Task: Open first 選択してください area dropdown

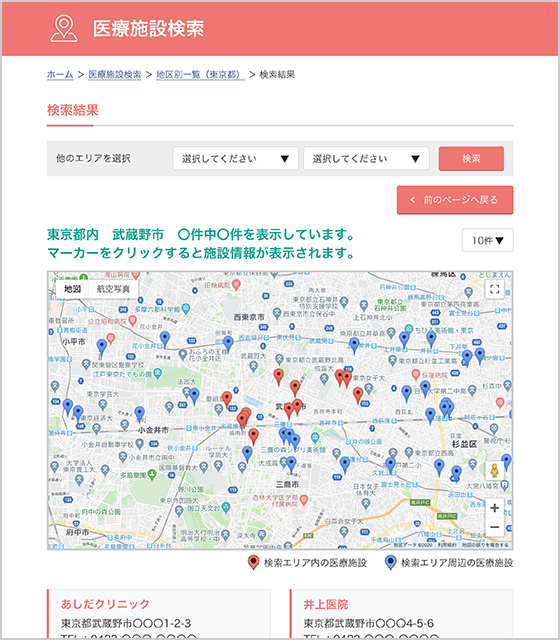Action: (236, 158)
